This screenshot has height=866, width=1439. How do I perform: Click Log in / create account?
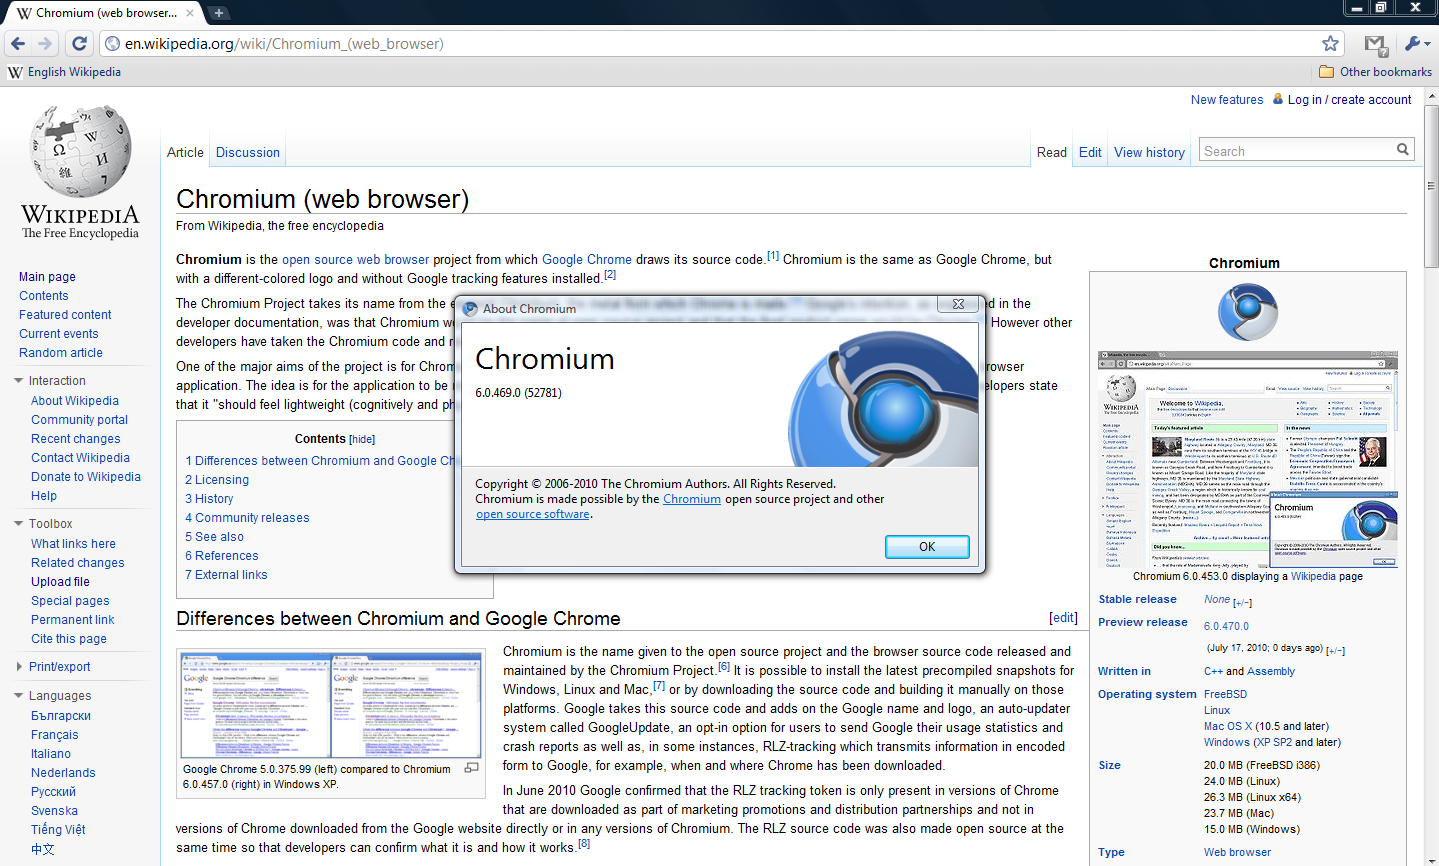1350,100
